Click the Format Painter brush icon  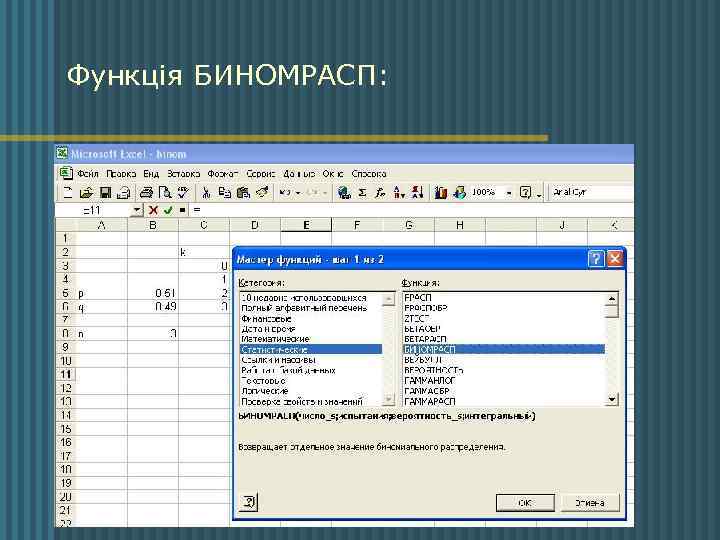click(262, 192)
